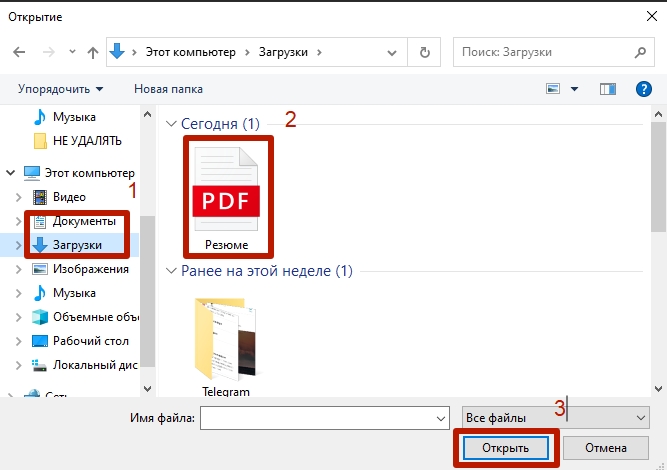Toggle the preview pane icon
667x470 pixels.
point(607,89)
